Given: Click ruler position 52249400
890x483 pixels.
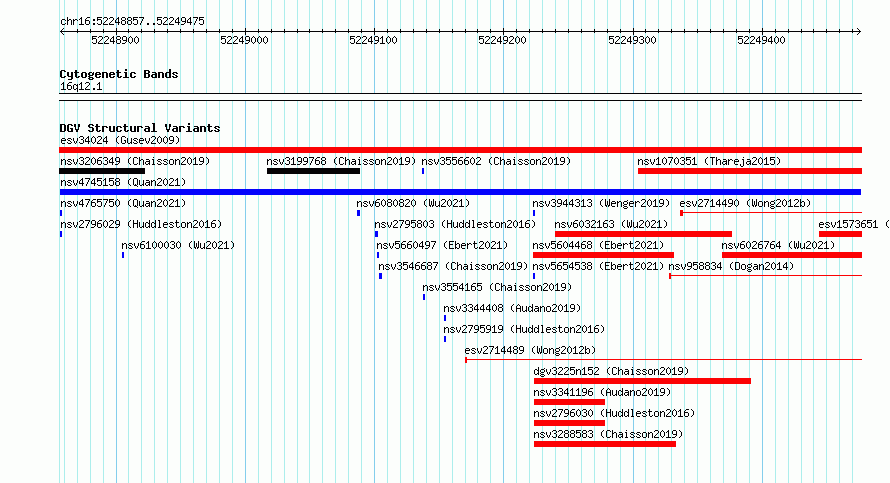Looking at the screenshot, I should pos(761,40).
